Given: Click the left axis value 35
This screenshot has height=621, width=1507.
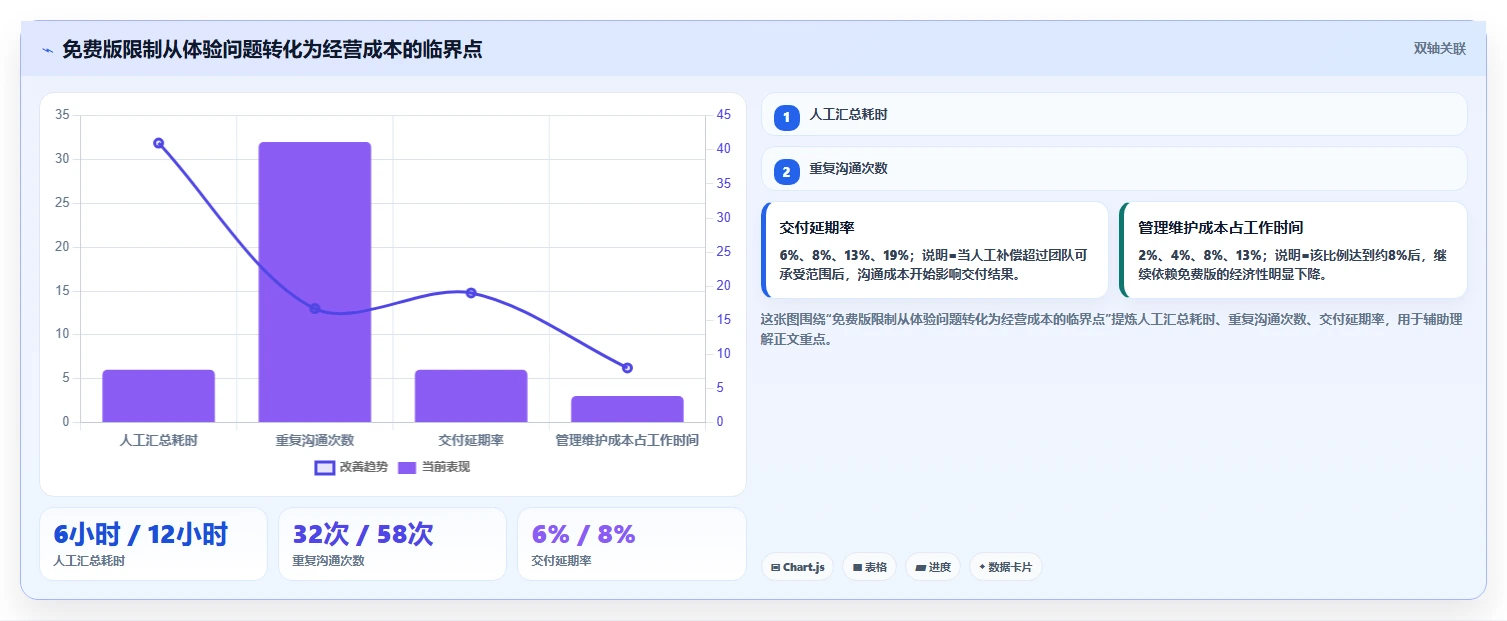Looking at the screenshot, I should (62, 115).
